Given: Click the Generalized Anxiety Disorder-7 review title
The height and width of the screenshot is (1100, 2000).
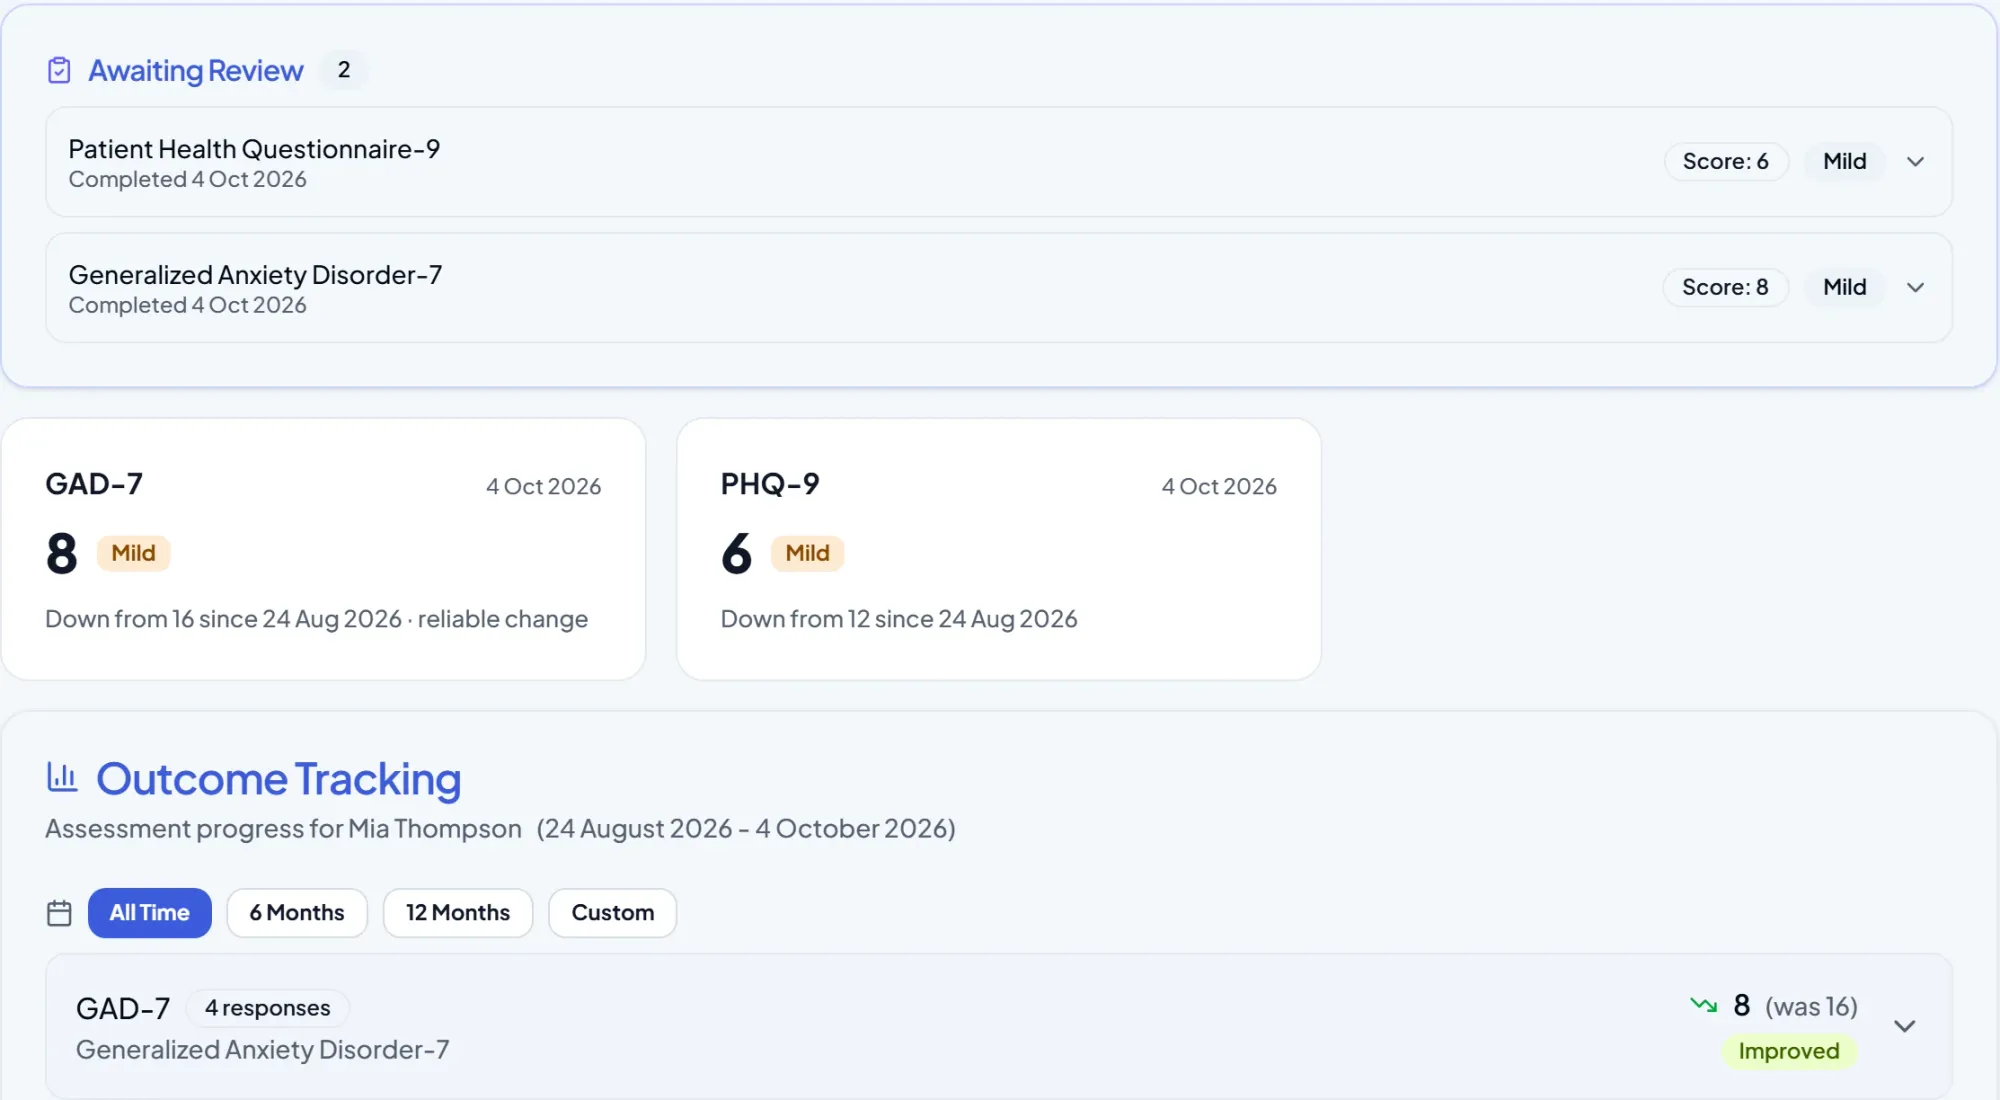Looking at the screenshot, I should [x=255, y=275].
